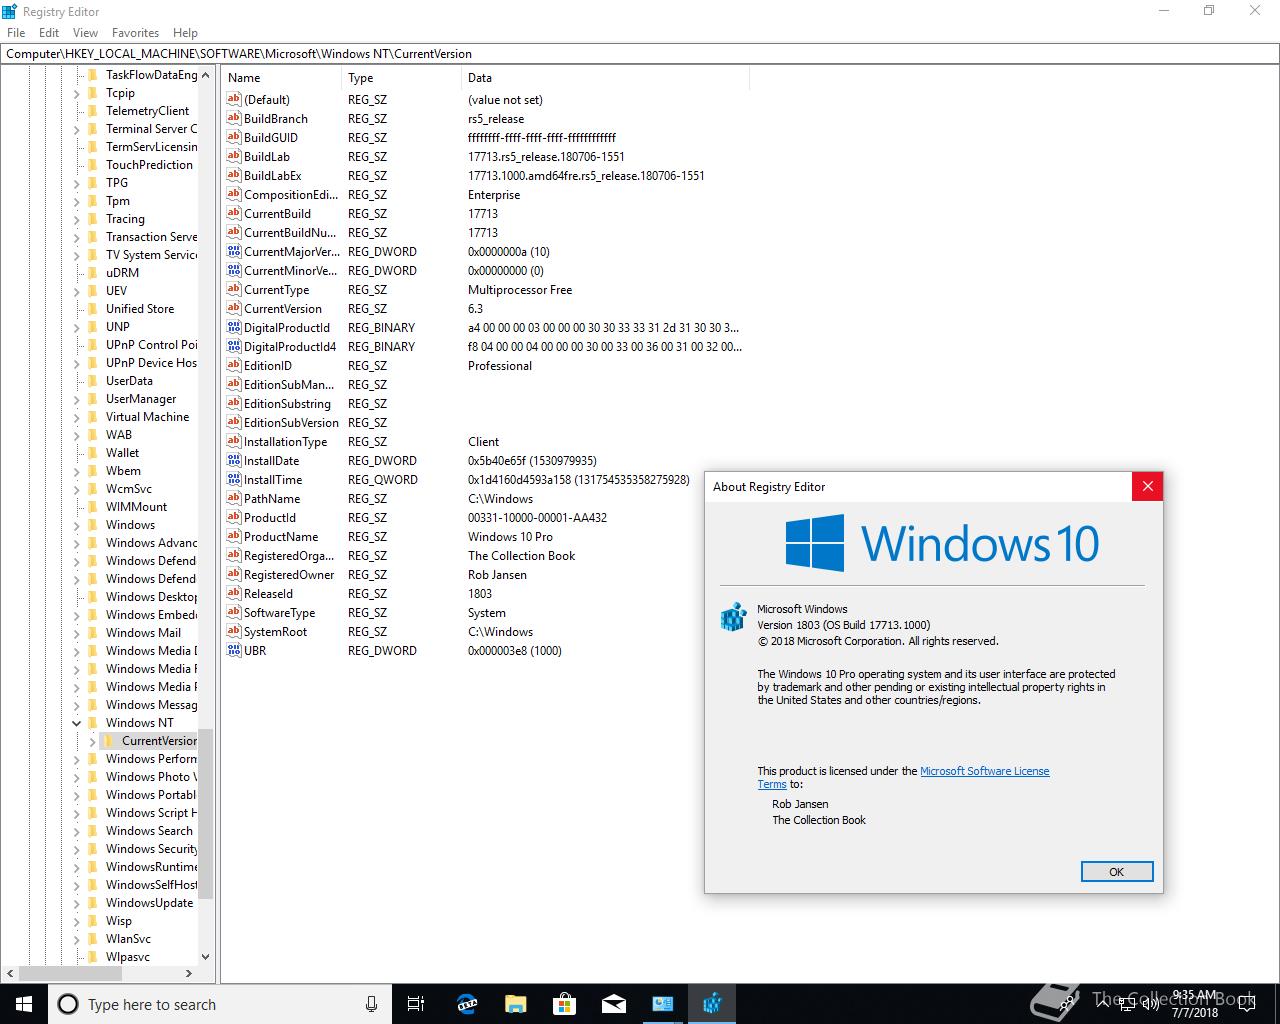The width and height of the screenshot is (1280, 1024).
Task: Sort values by Data column header
Action: pos(605,78)
